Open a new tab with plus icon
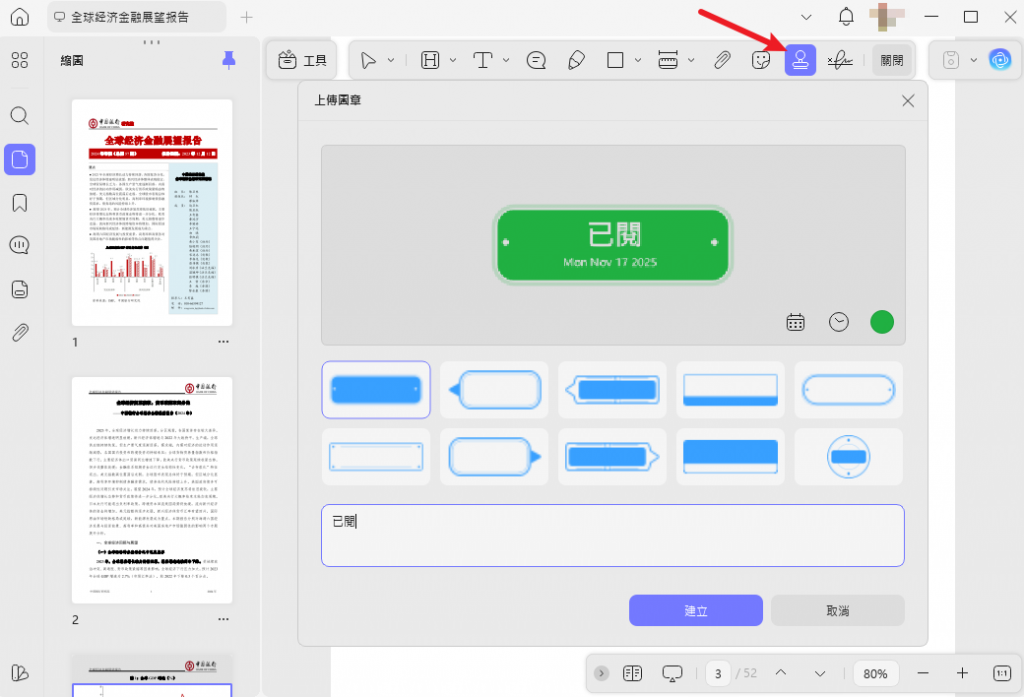1024x697 pixels. point(246,18)
